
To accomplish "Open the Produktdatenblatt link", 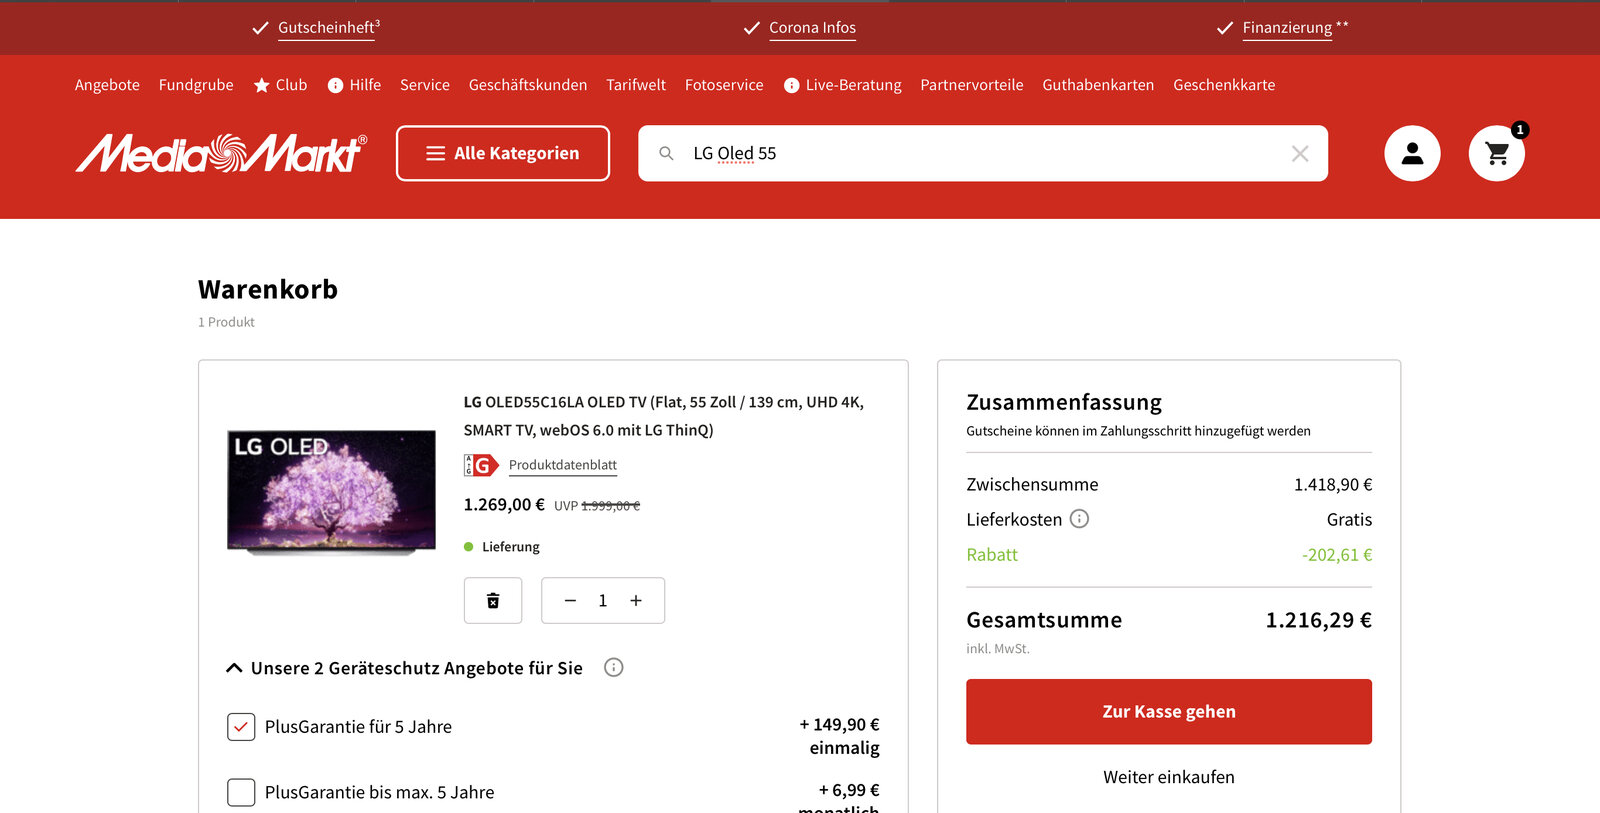I will pyautogui.click(x=563, y=465).
